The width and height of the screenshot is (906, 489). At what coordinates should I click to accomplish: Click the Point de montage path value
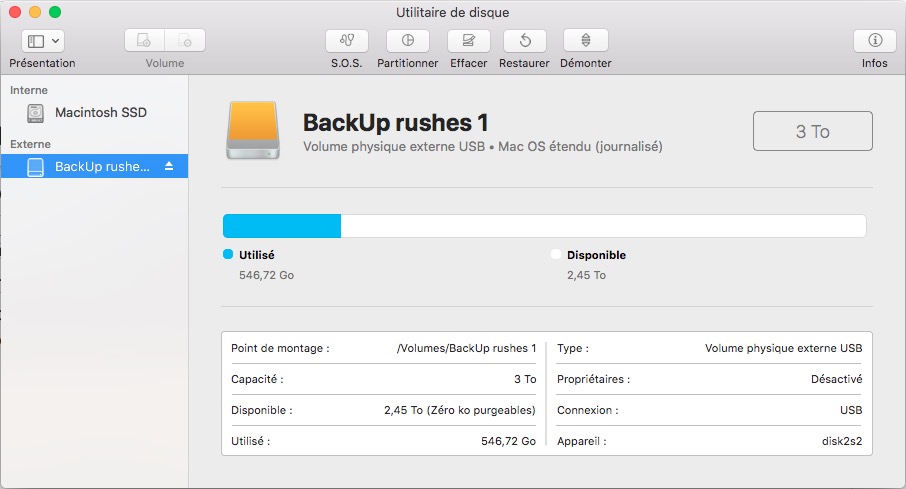click(466, 348)
